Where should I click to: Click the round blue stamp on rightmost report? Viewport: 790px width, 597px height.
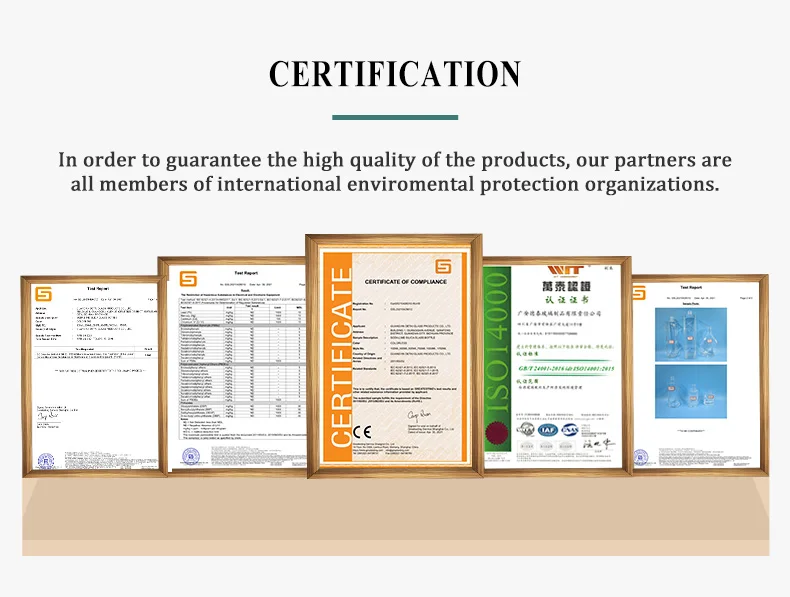641,457
